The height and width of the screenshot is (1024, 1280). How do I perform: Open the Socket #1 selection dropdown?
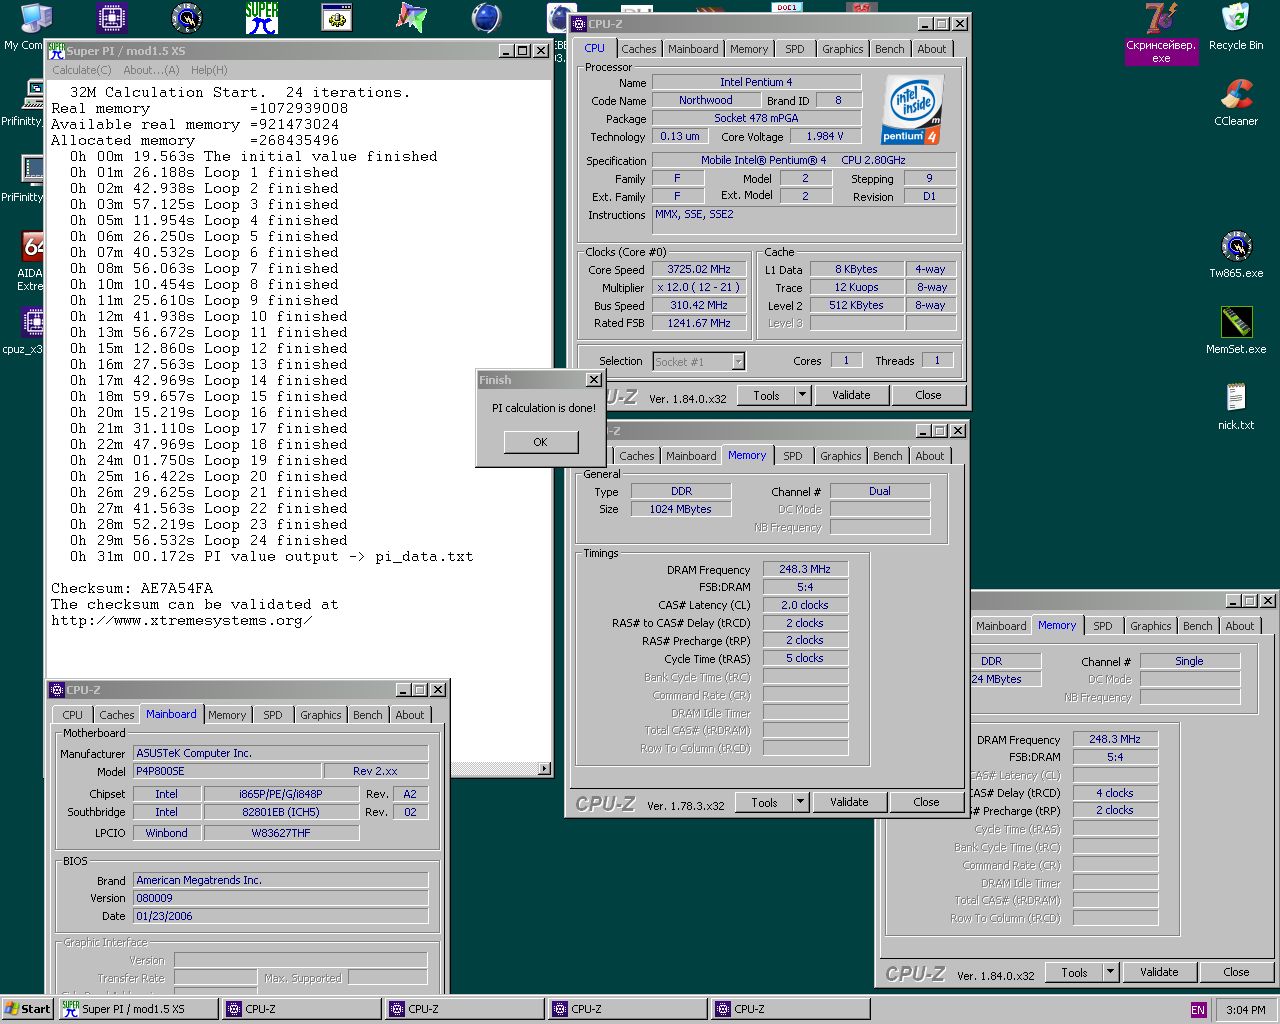tap(738, 362)
